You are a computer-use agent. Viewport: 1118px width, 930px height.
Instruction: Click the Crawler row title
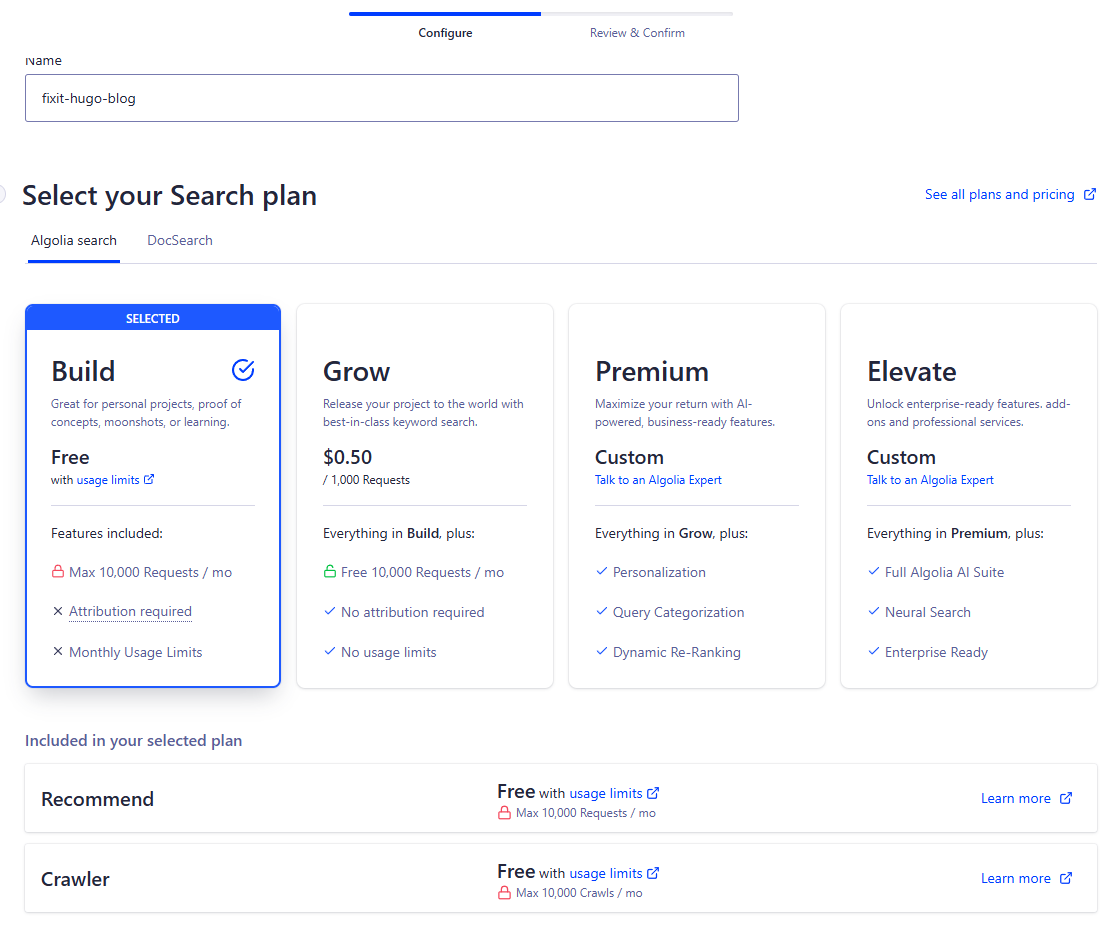click(x=76, y=879)
